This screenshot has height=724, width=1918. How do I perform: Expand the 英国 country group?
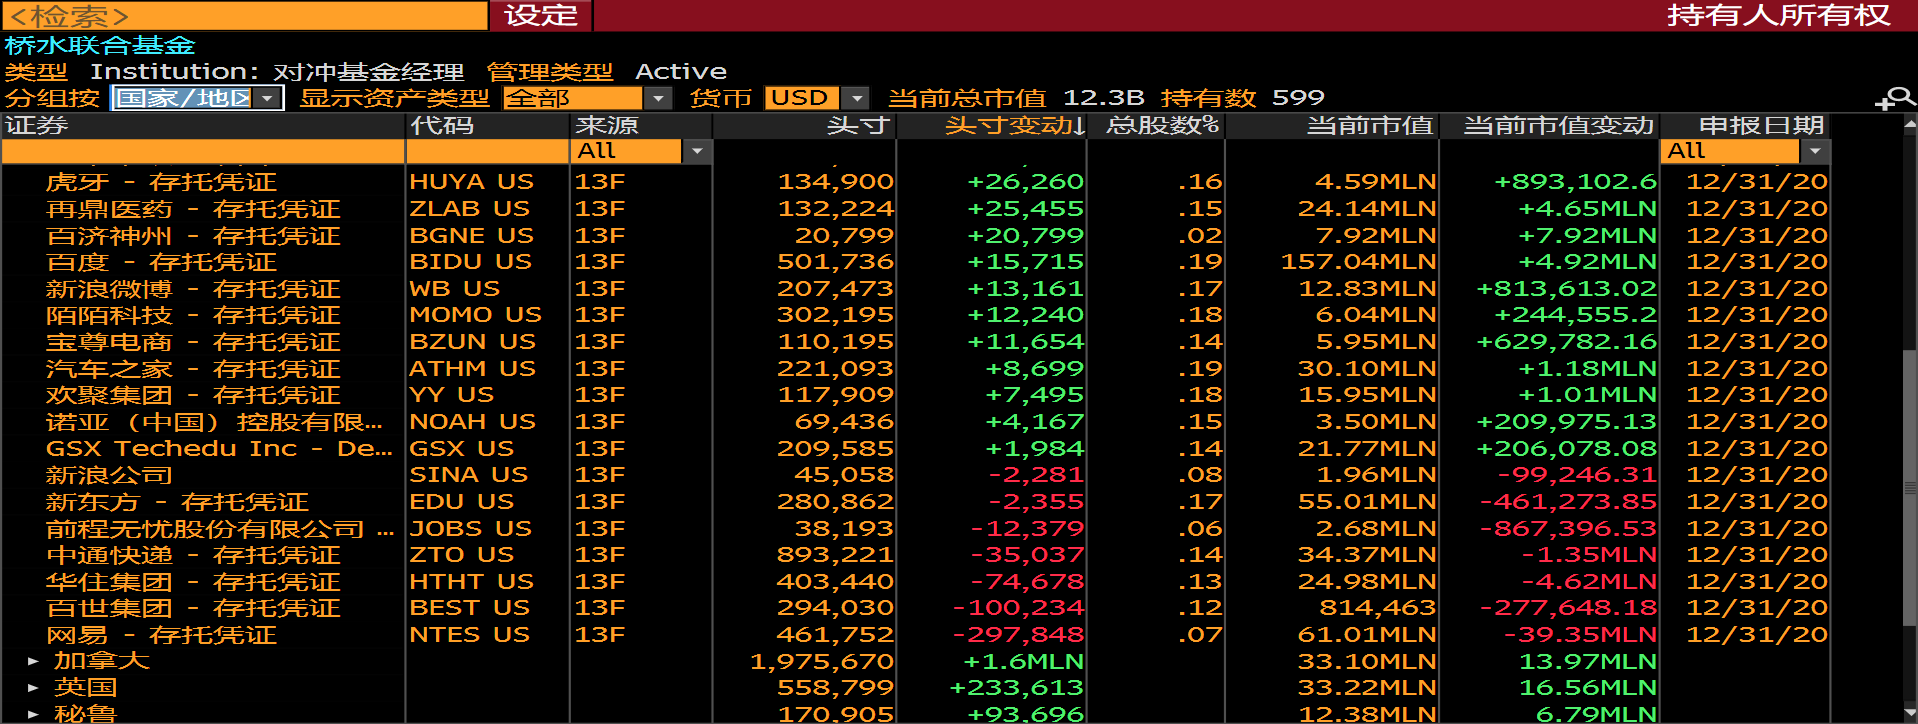(33, 688)
